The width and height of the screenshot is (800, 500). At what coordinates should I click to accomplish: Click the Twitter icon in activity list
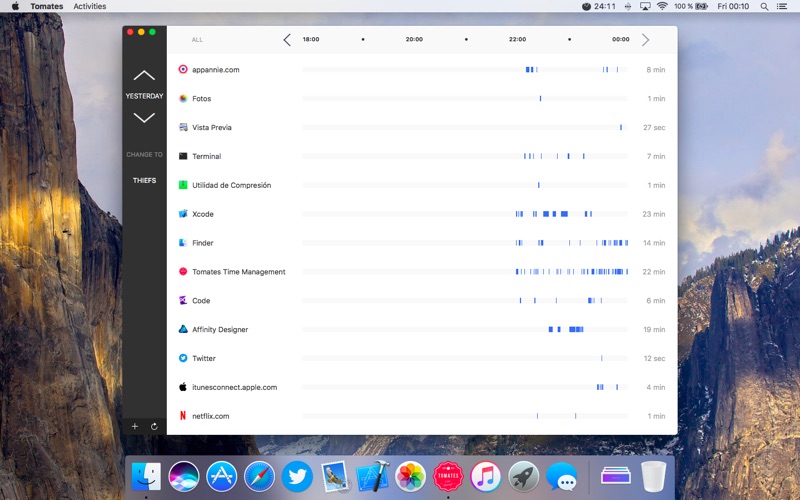183,358
